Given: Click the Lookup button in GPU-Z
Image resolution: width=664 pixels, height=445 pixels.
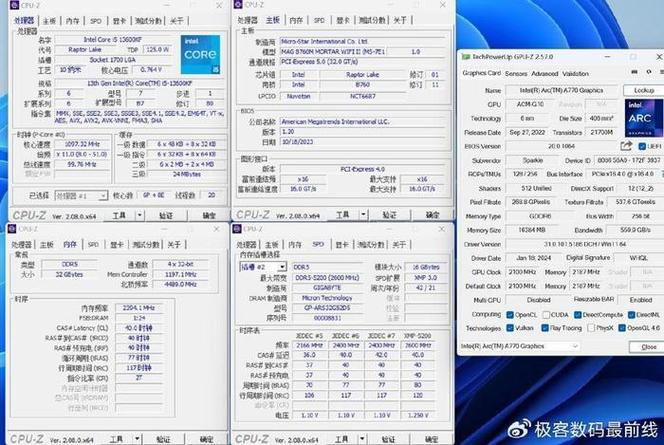Looking at the screenshot, I should click(x=643, y=90).
